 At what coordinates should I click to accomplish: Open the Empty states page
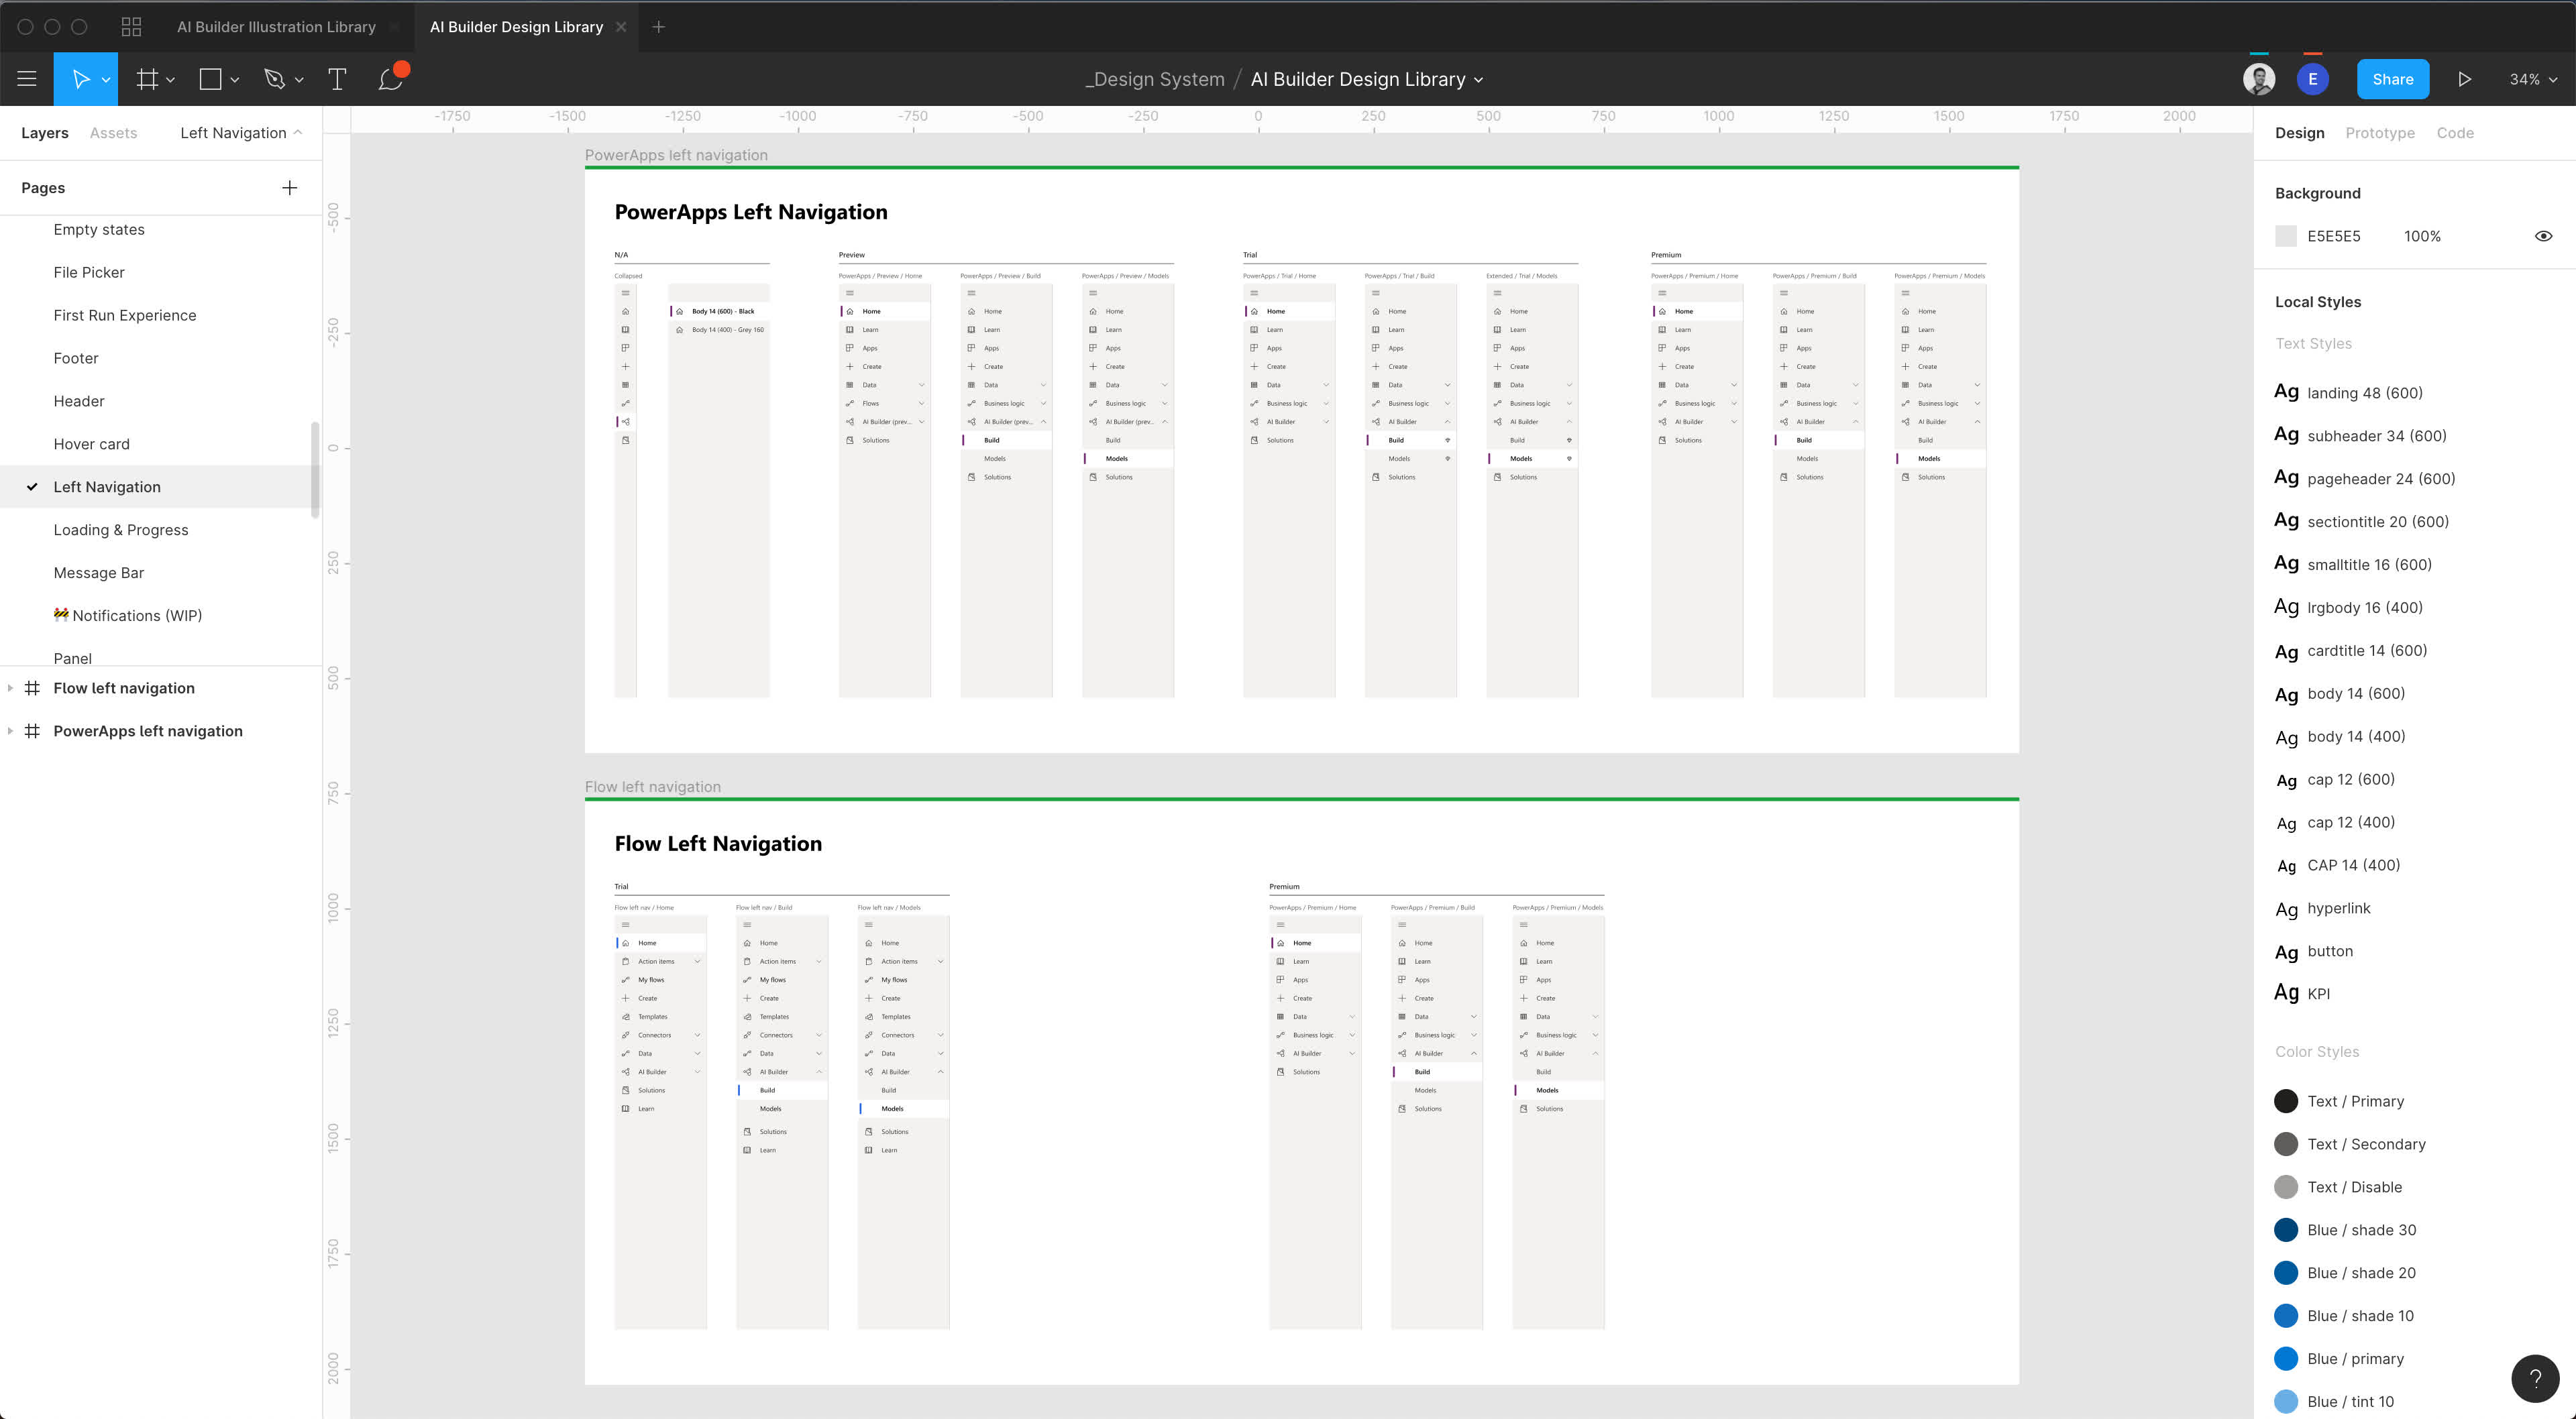point(99,229)
